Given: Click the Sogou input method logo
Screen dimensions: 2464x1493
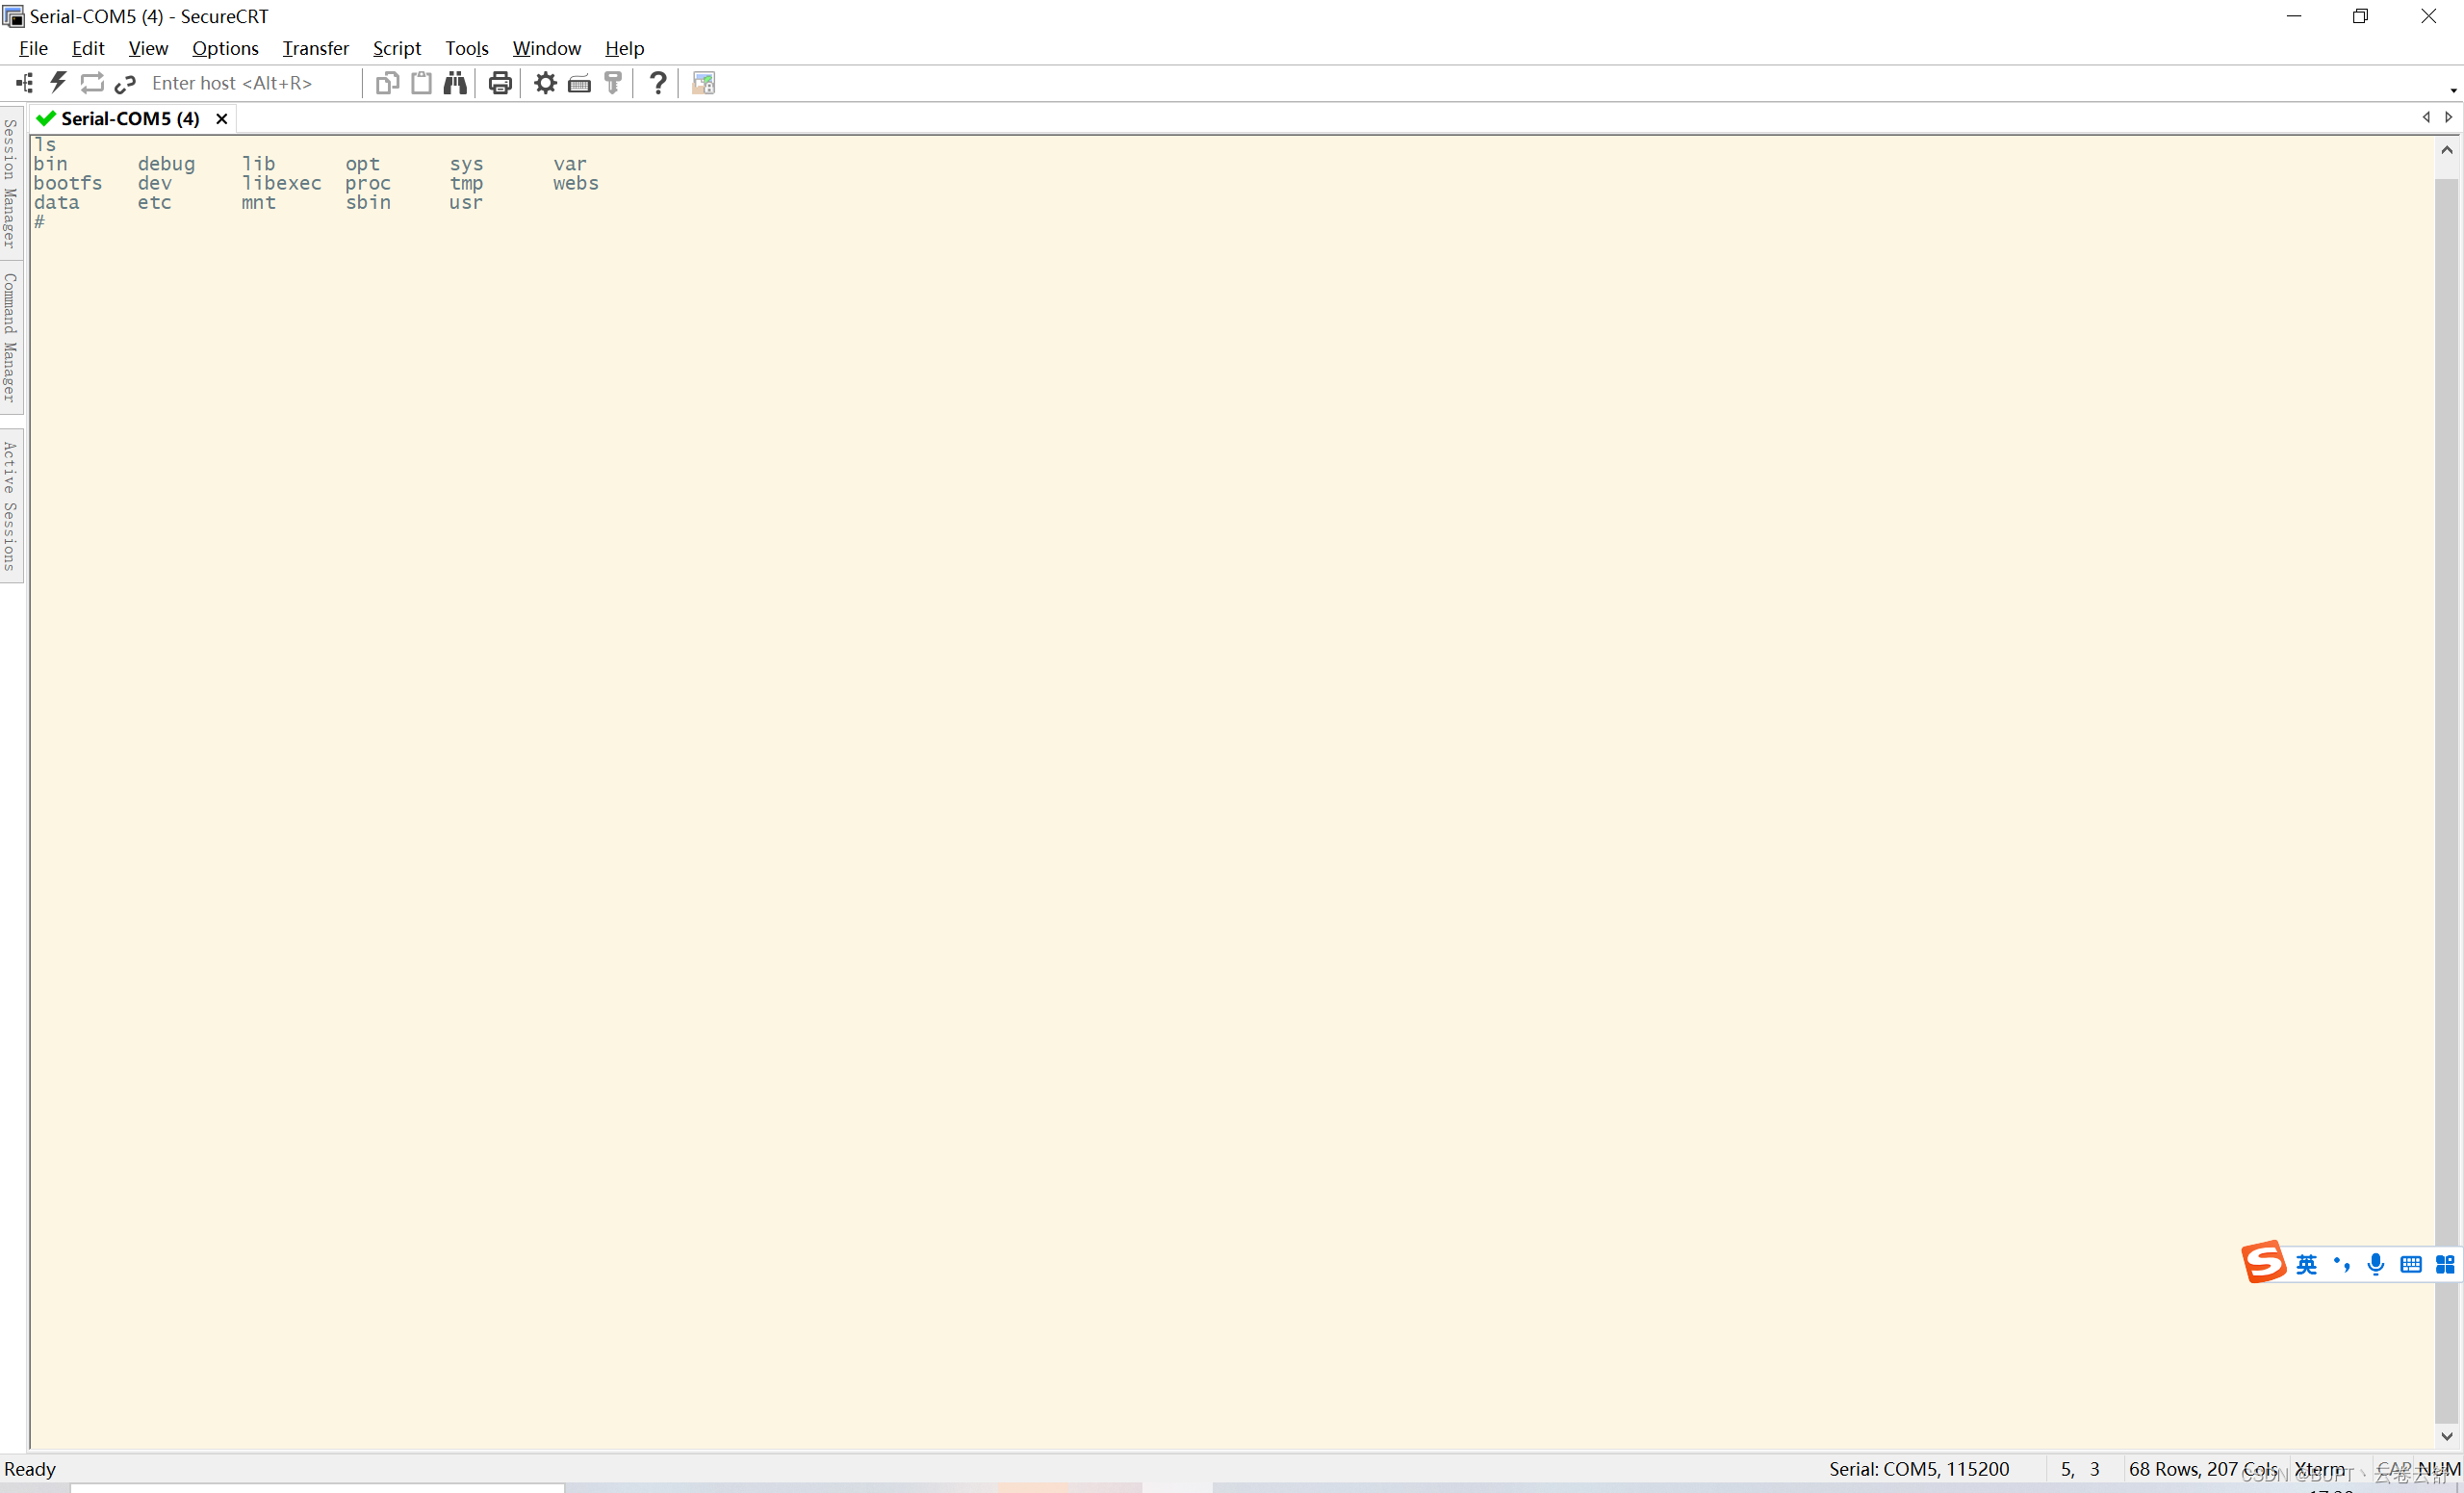Looking at the screenshot, I should (2264, 1262).
